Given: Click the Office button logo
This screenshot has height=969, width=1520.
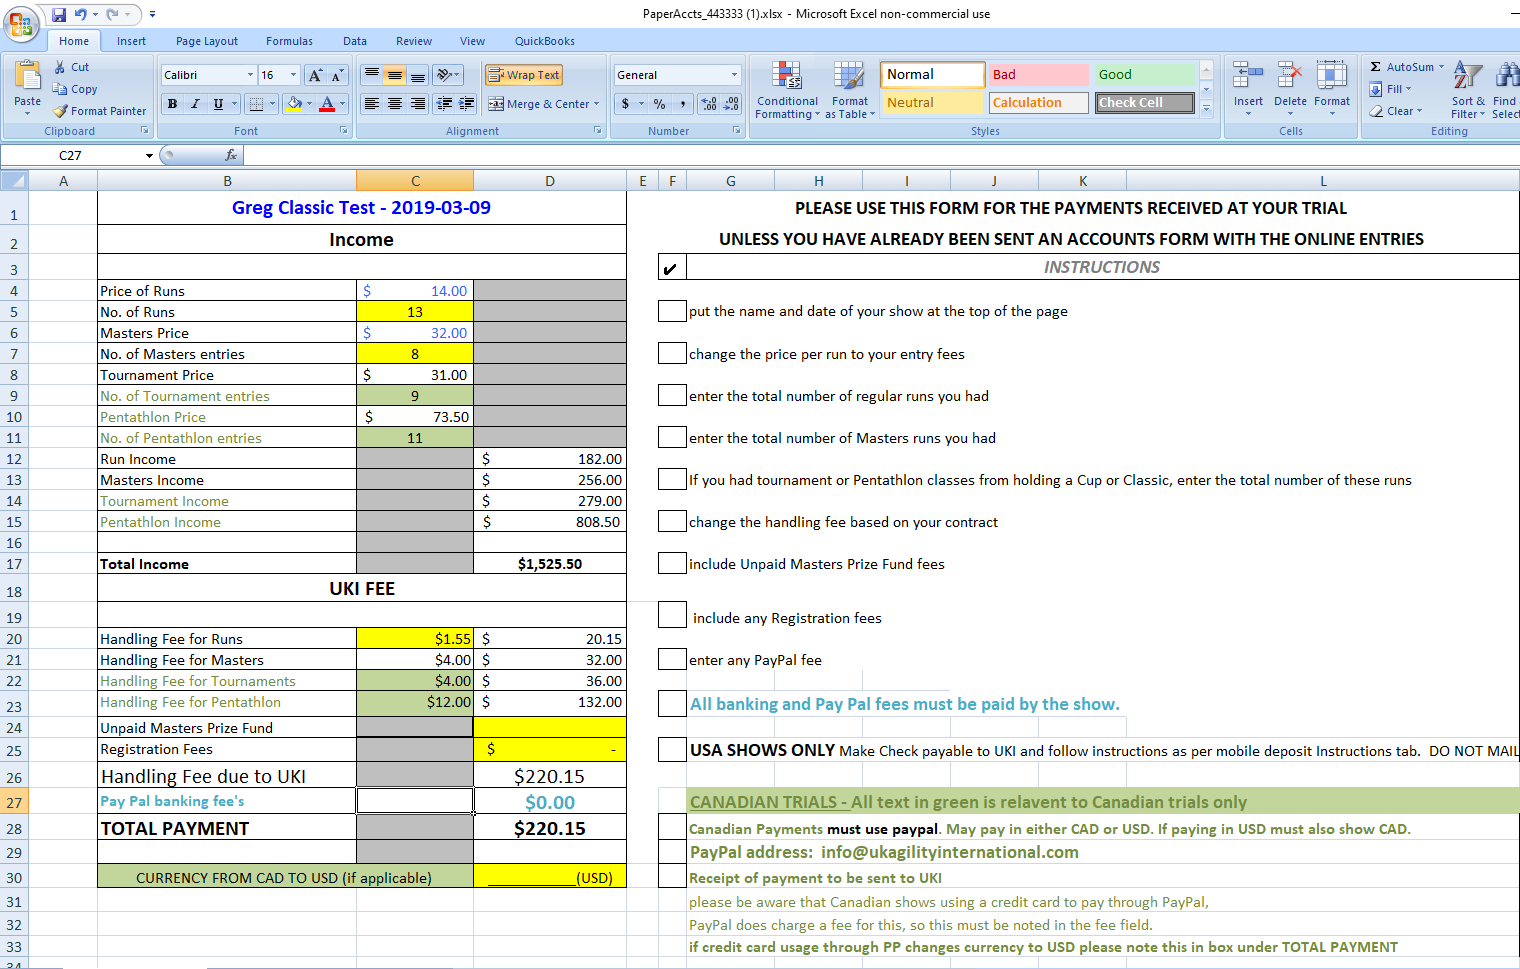Looking at the screenshot, I should click(21, 24).
